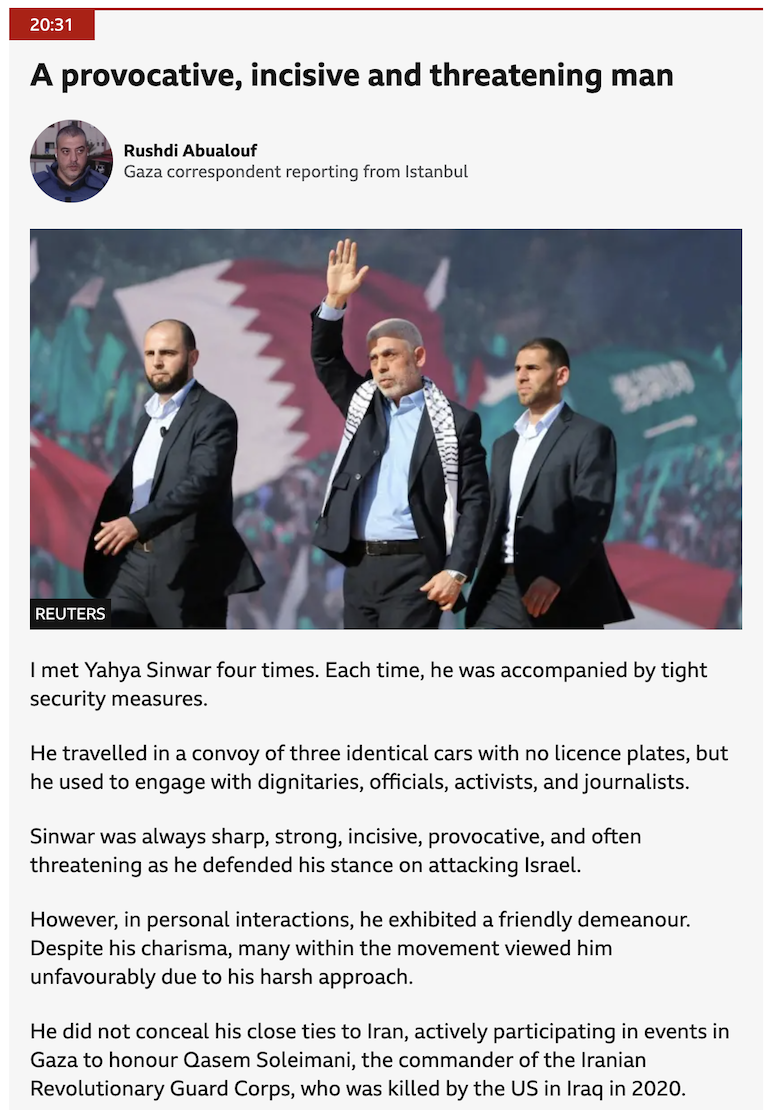Click 'Gaza correspondent reporting from Istanbul' byline text

(295, 172)
